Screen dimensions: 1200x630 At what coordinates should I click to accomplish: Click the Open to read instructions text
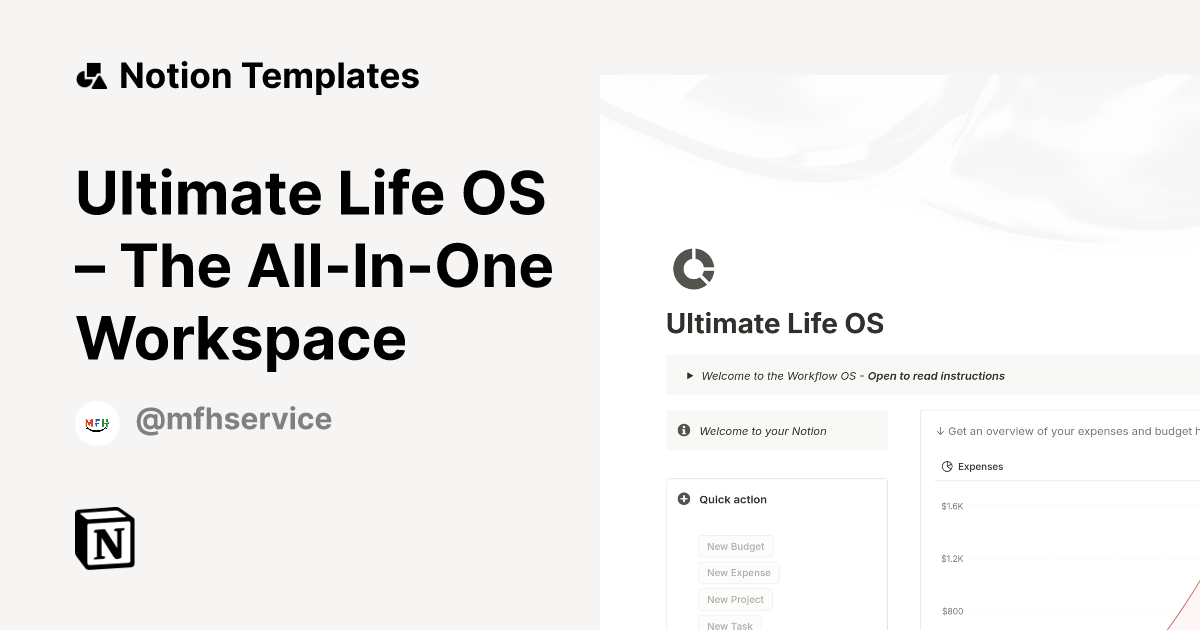point(934,375)
